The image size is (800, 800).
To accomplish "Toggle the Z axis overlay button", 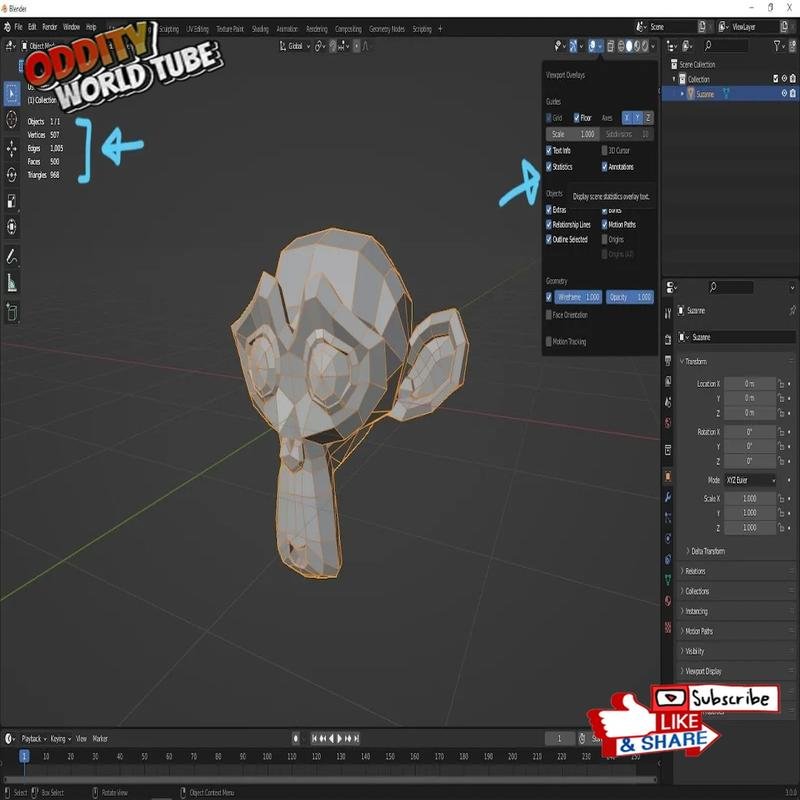I will tap(648, 118).
